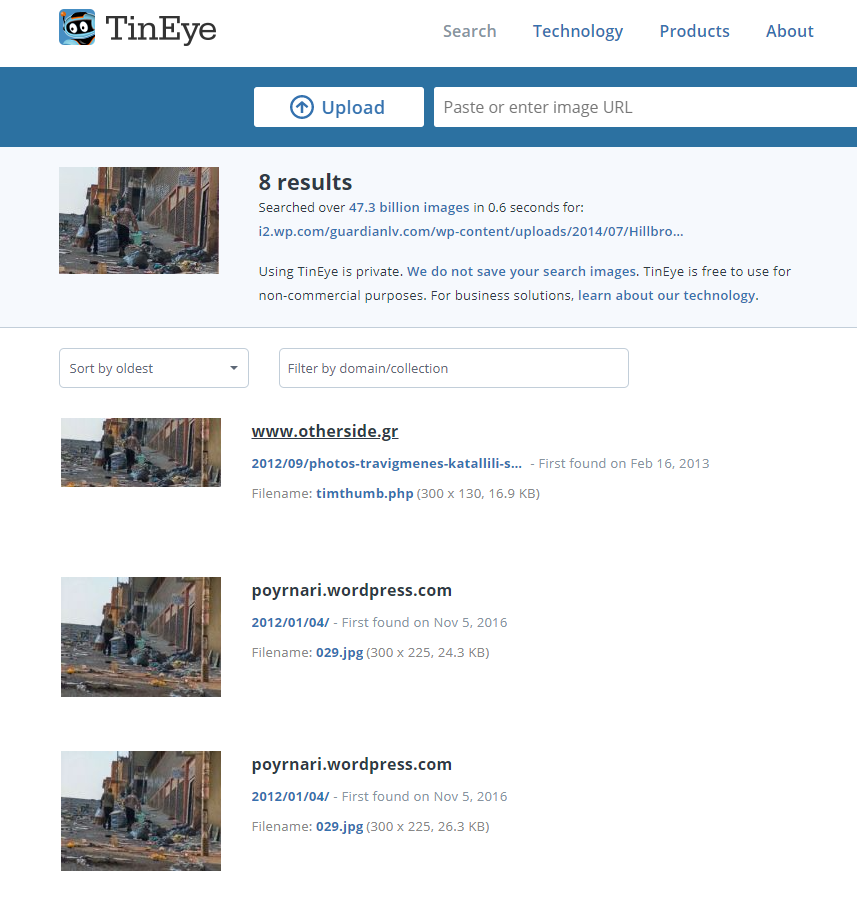Open the i2.wp.com/guardianlv.com source URL link
This screenshot has width=857, height=907.
click(471, 231)
